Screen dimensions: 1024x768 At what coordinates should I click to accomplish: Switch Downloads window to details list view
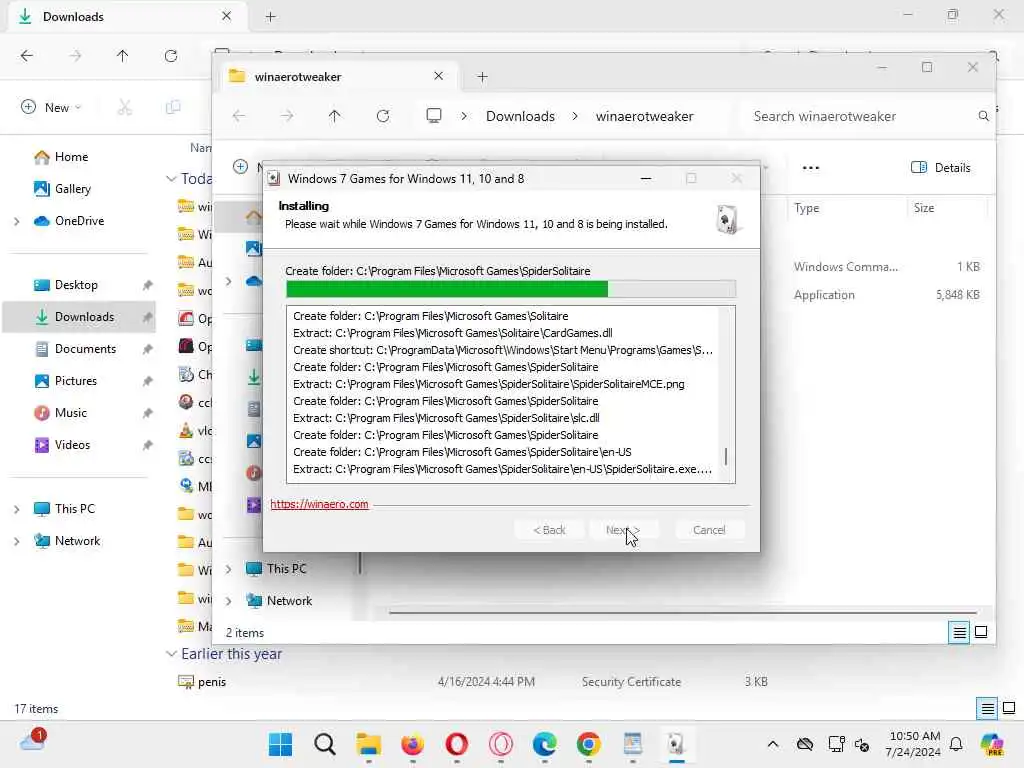[x=987, y=708]
